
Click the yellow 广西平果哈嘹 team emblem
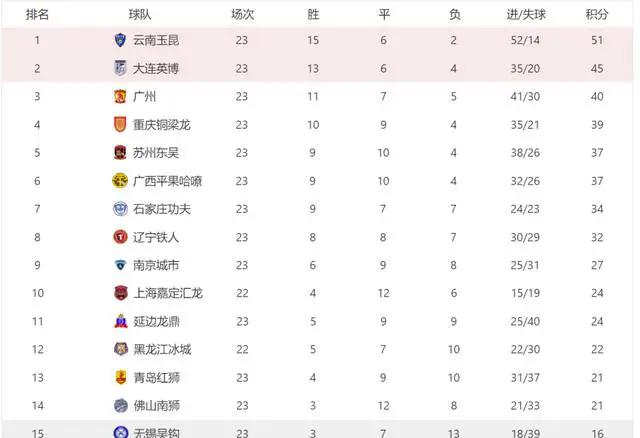(x=120, y=180)
